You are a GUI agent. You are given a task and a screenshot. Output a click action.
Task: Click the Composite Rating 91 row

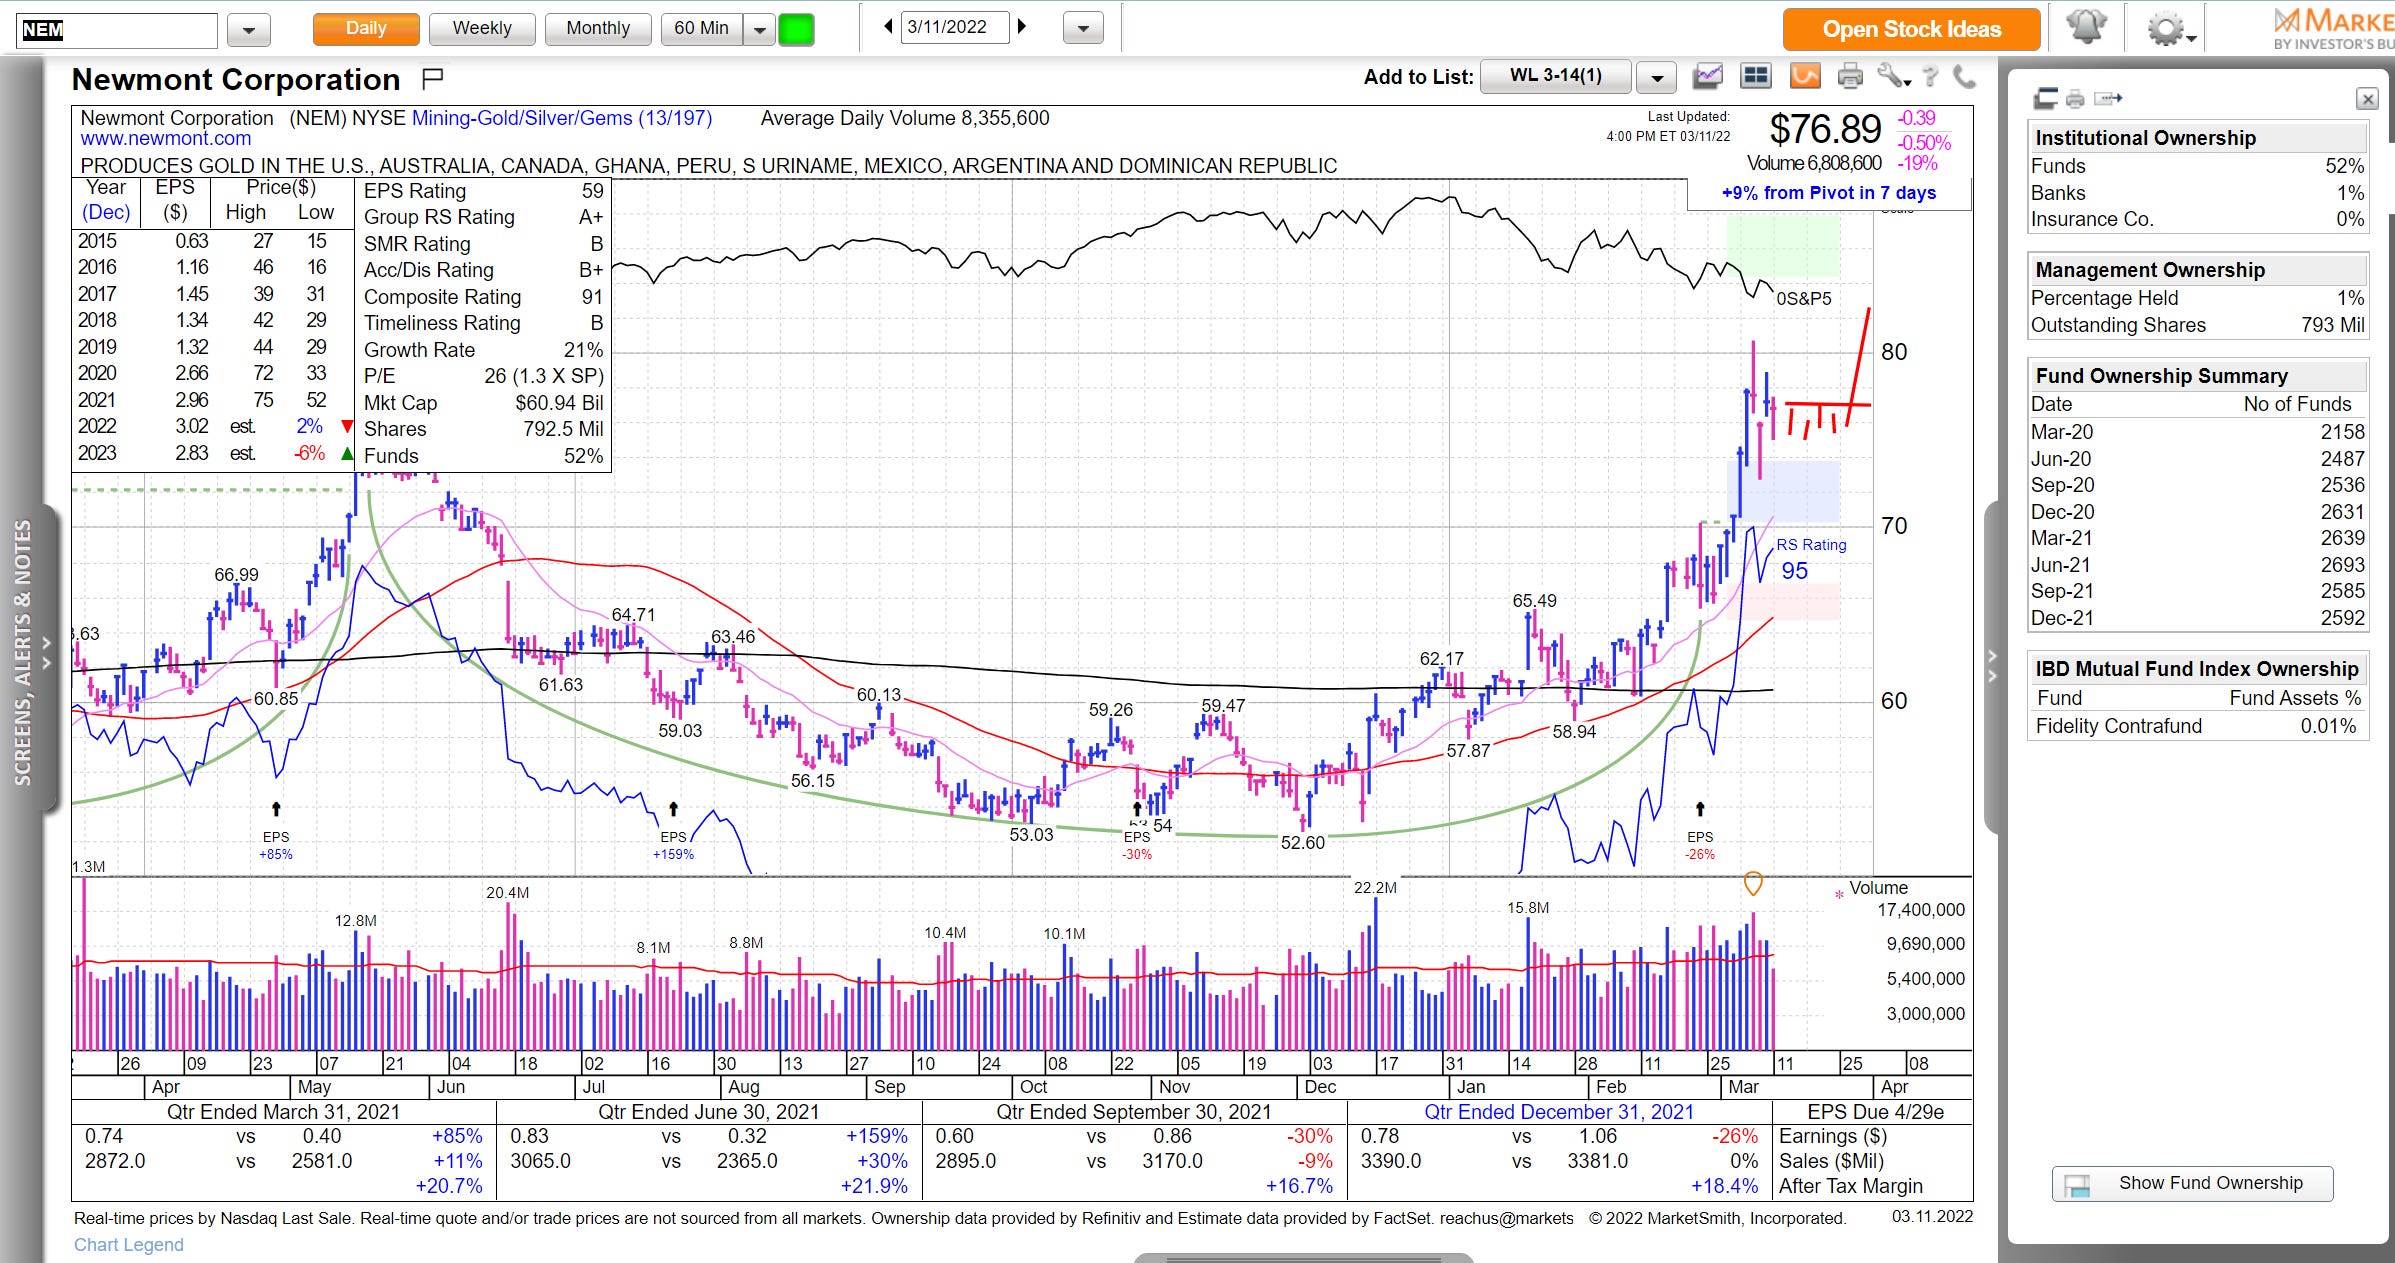pos(483,297)
